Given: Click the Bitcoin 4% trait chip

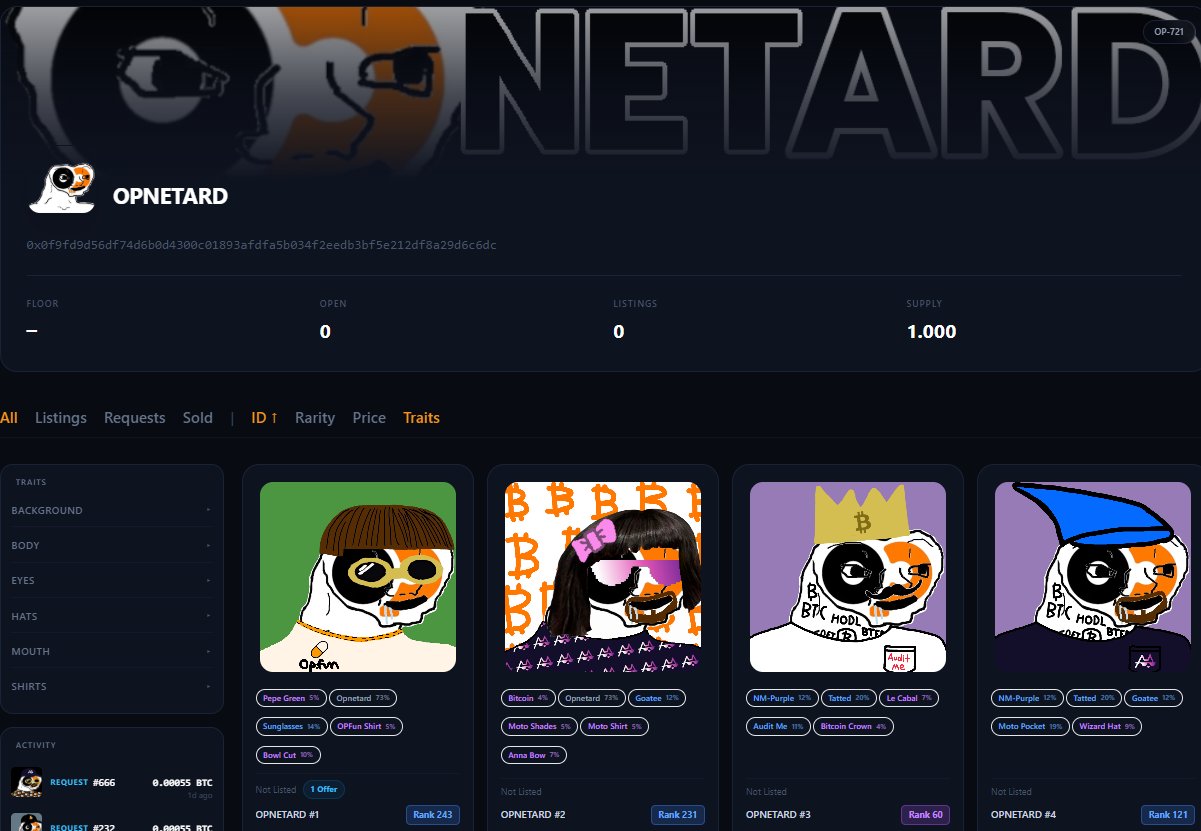Looking at the screenshot, I should point(529,698).
